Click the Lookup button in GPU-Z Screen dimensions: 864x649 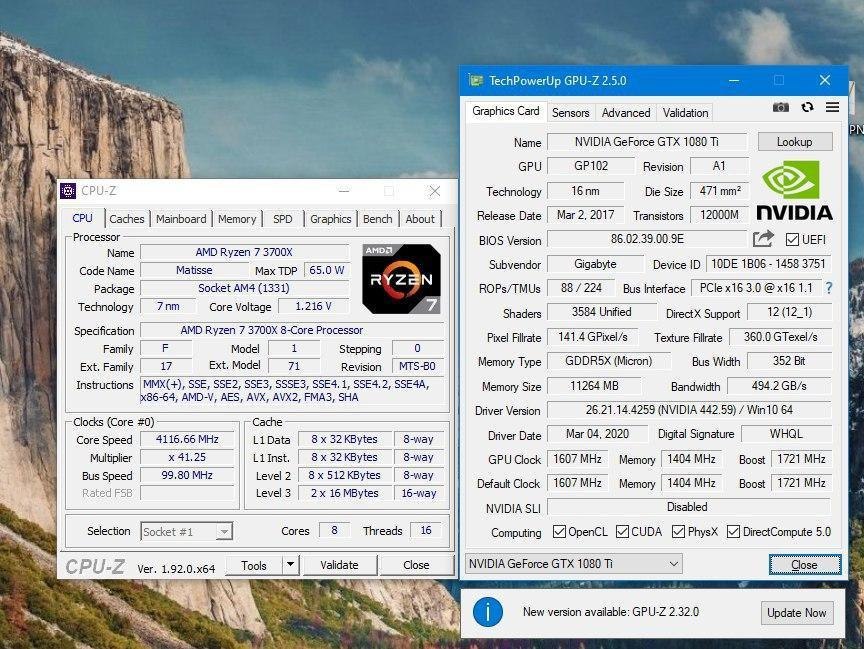pyautogui.click(x=795, y=142)
